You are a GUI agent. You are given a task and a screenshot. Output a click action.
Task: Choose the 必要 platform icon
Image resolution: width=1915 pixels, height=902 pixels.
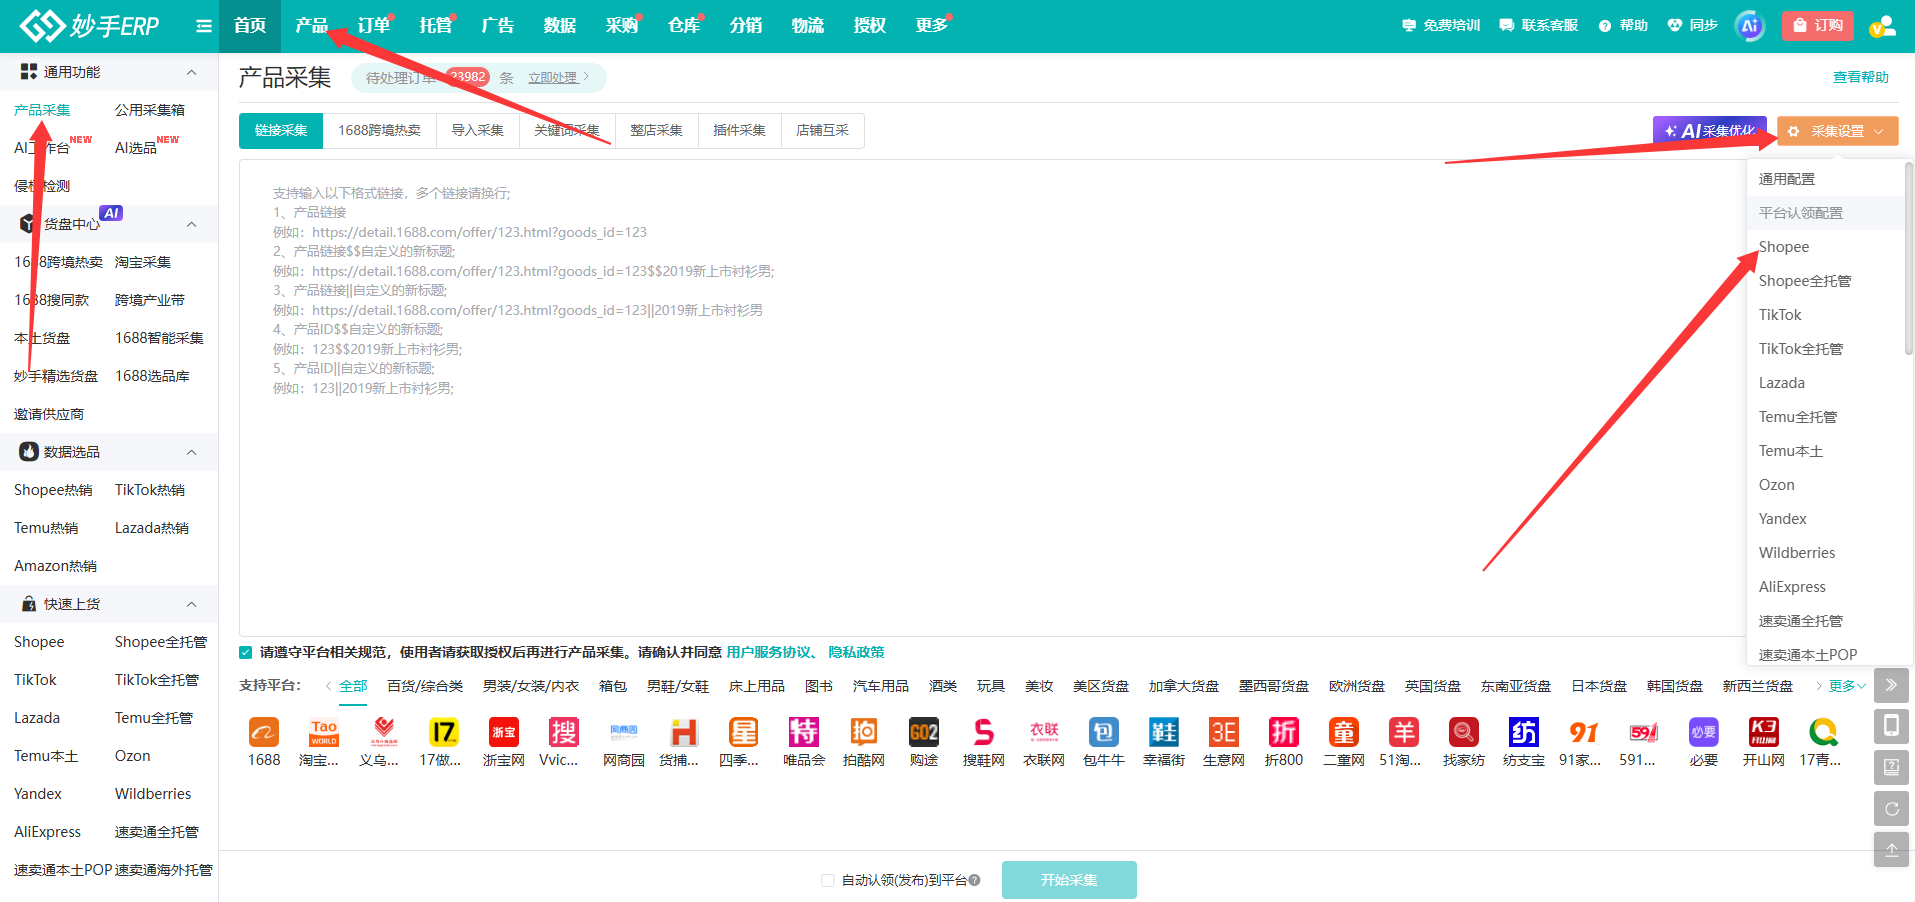[x=1704, y=733]
